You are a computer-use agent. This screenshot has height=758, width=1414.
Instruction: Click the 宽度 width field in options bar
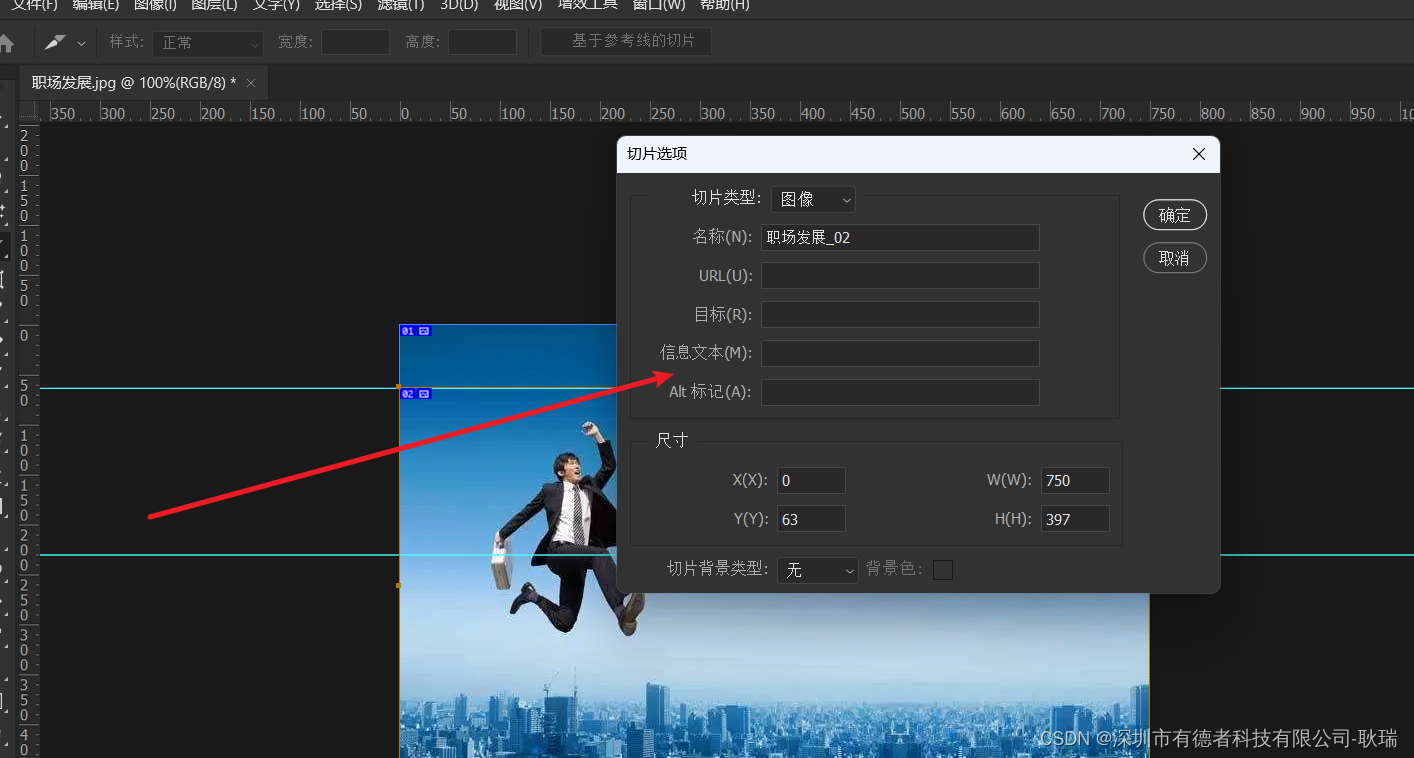[355, 42]
